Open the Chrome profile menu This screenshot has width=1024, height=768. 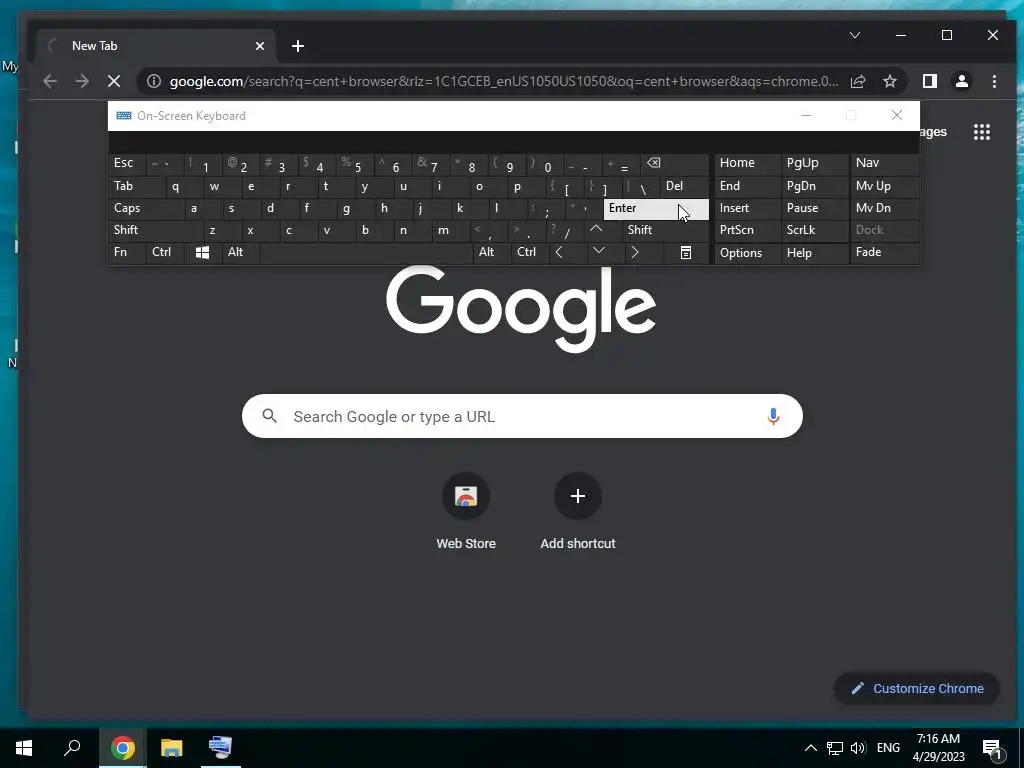pyautogui.click(x=961, y=81)
